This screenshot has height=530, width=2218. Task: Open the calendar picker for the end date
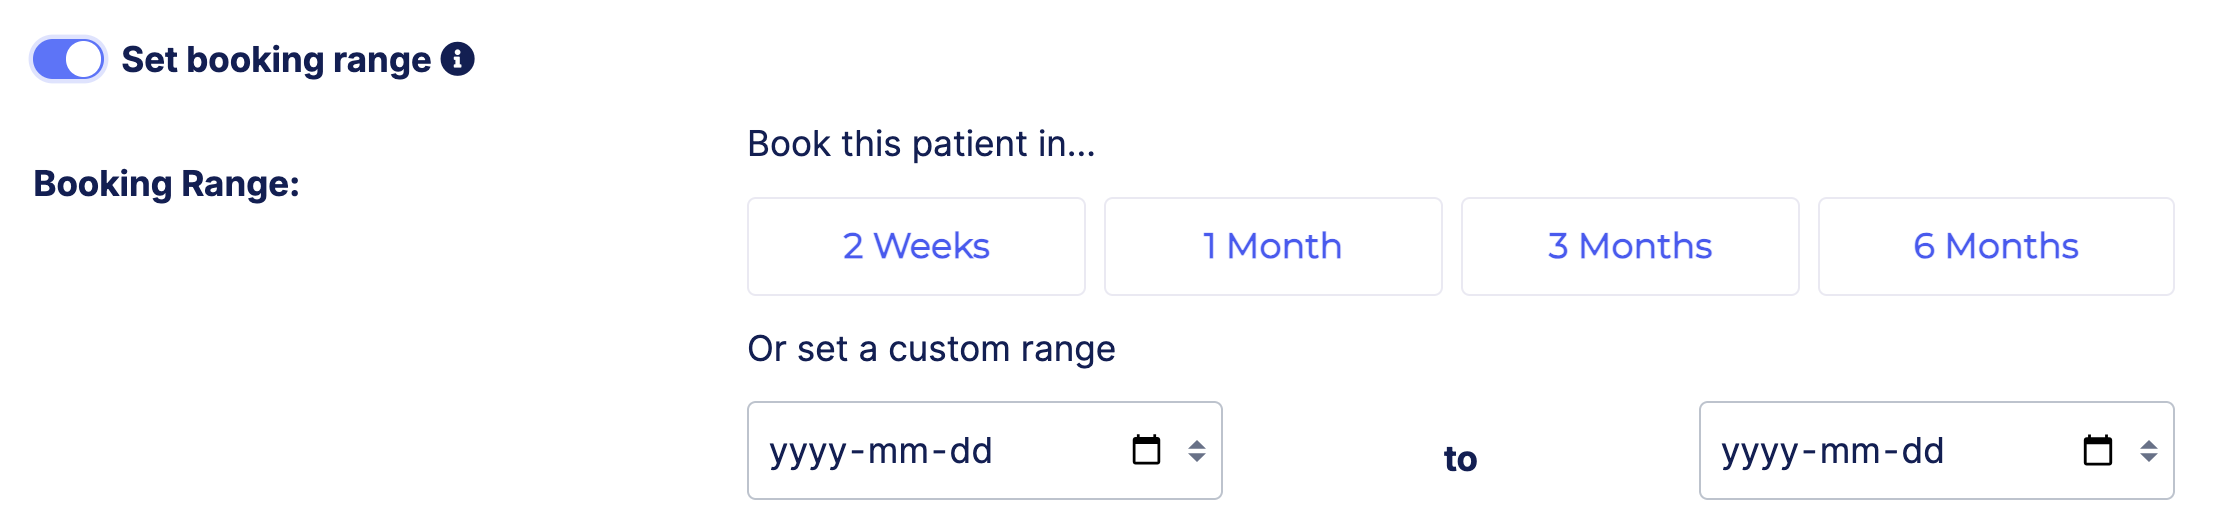[2097, 450]
